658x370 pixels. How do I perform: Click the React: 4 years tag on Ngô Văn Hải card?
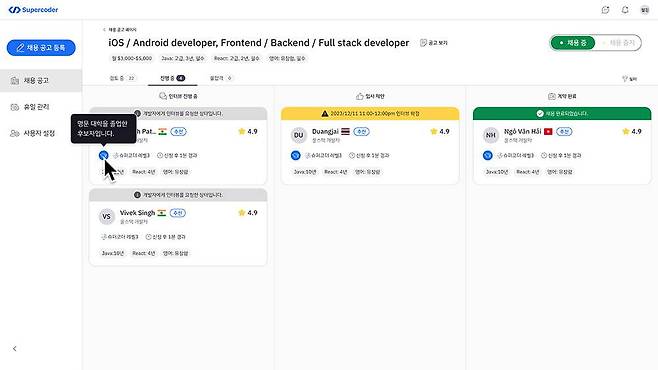[527, 172]
